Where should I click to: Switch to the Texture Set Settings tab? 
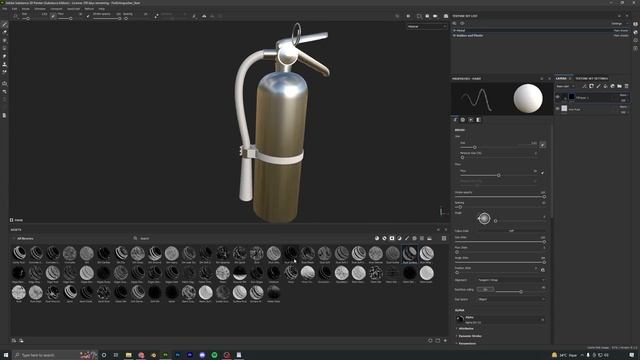[591, 78]
